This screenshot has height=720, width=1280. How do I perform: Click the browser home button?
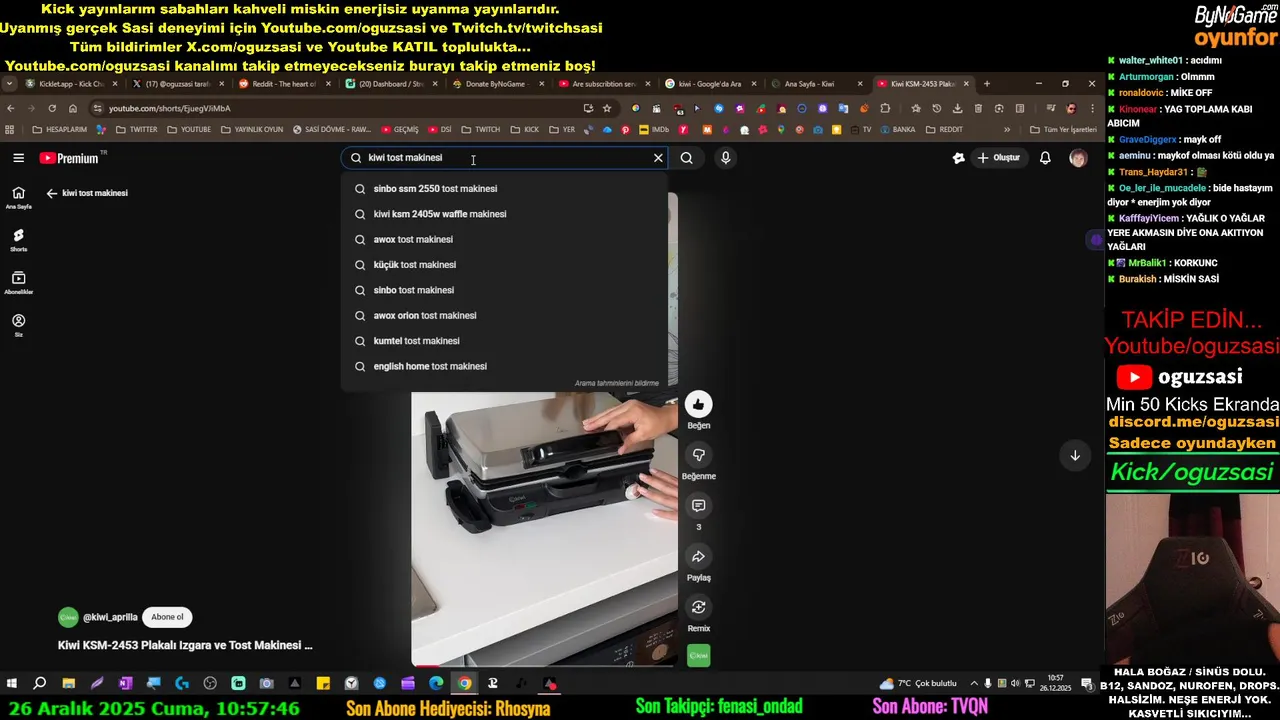[x=73, y=108]
